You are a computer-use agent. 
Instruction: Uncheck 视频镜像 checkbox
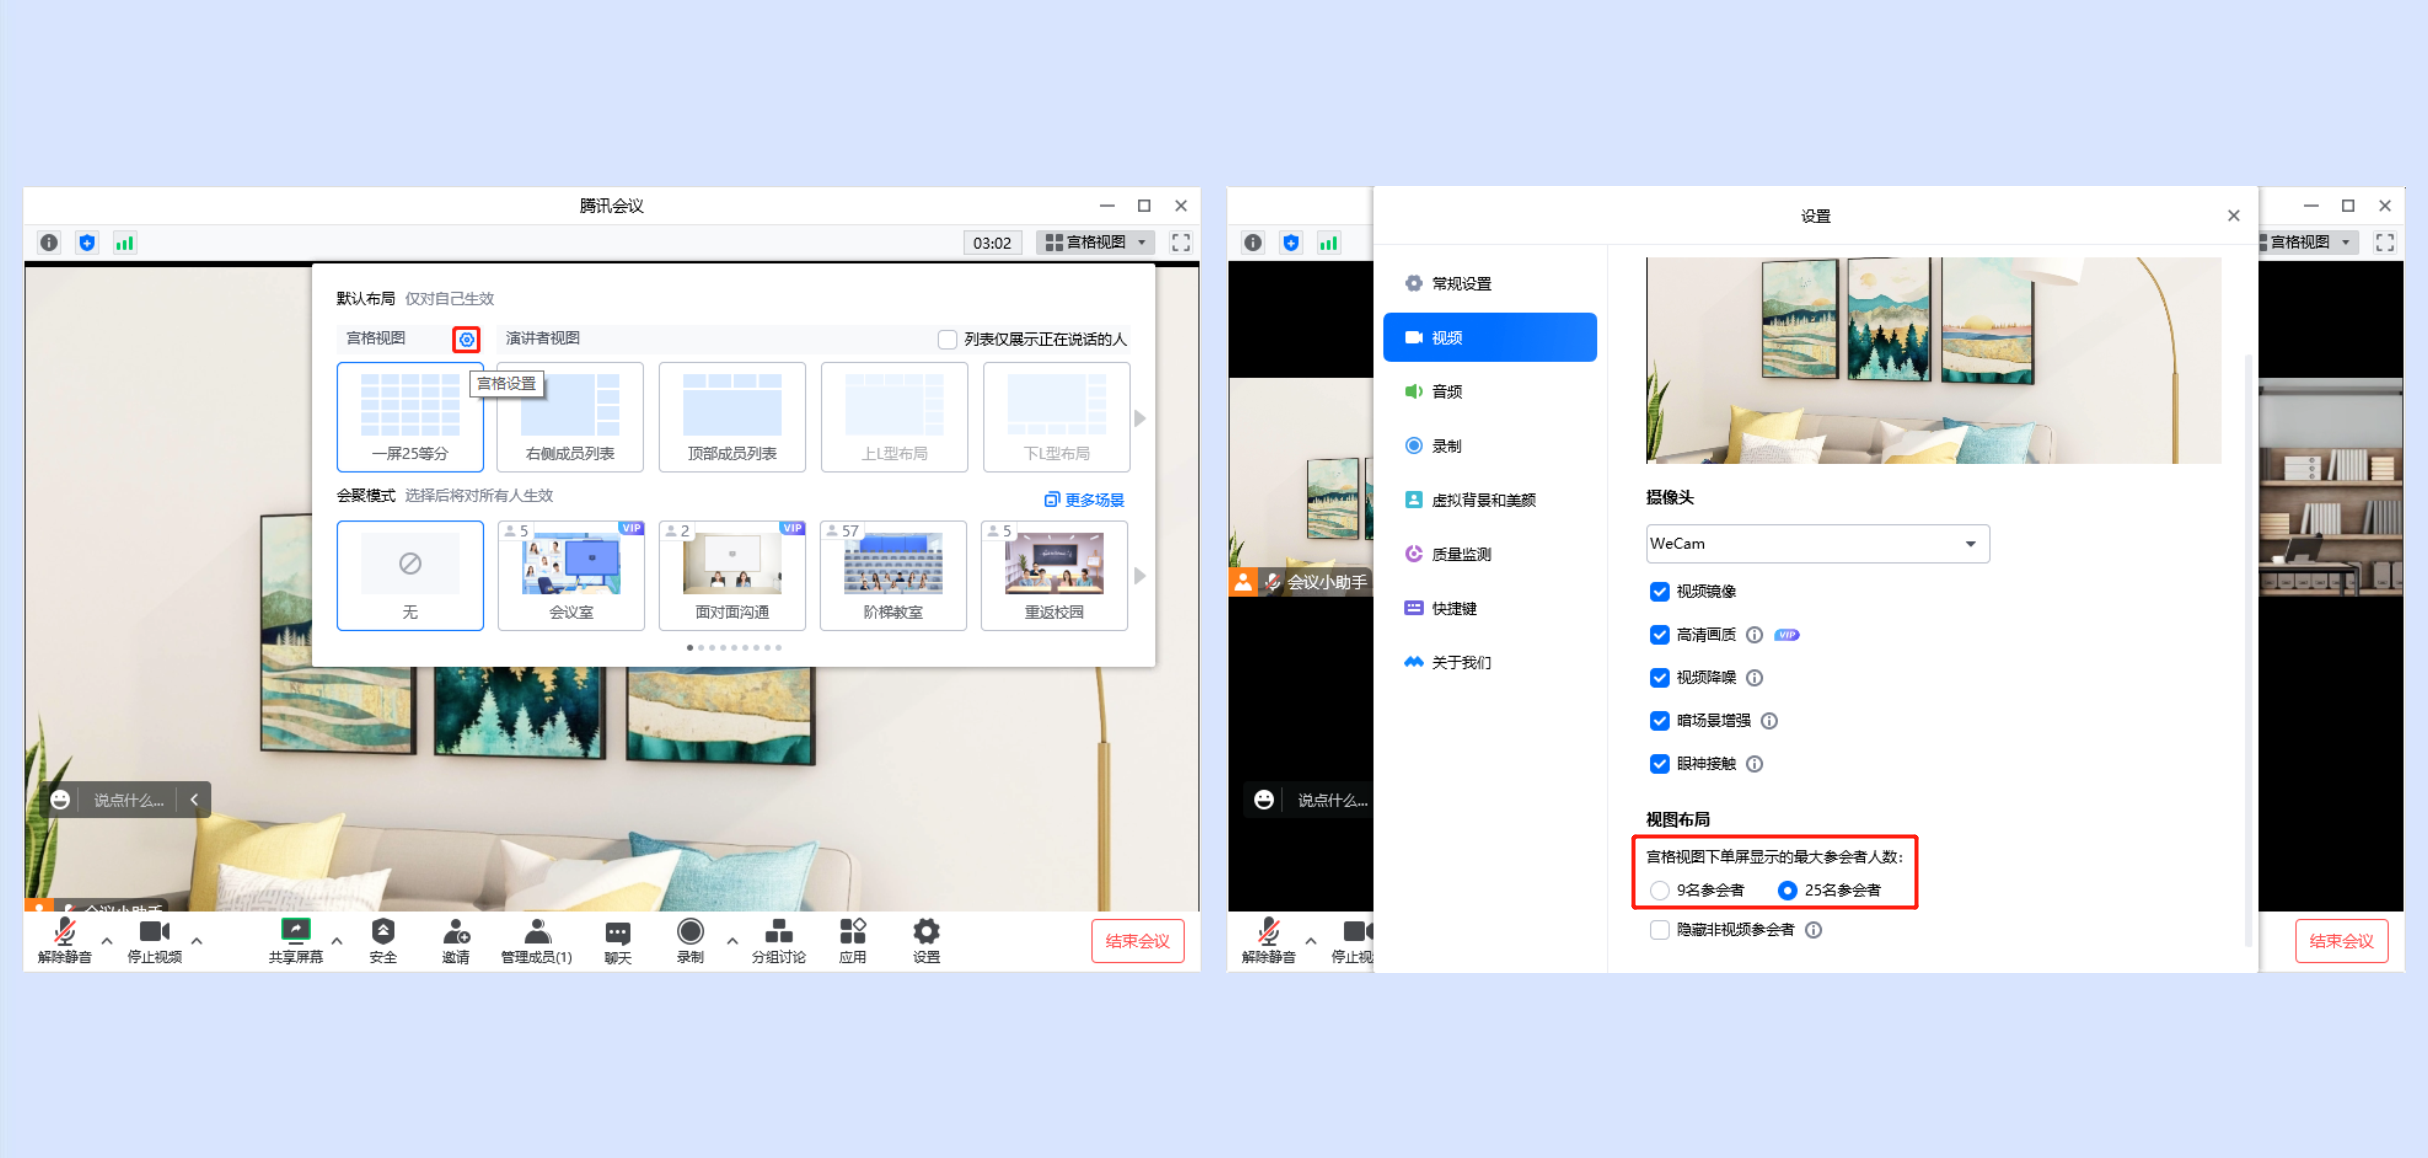click(x=1659, y=592)
